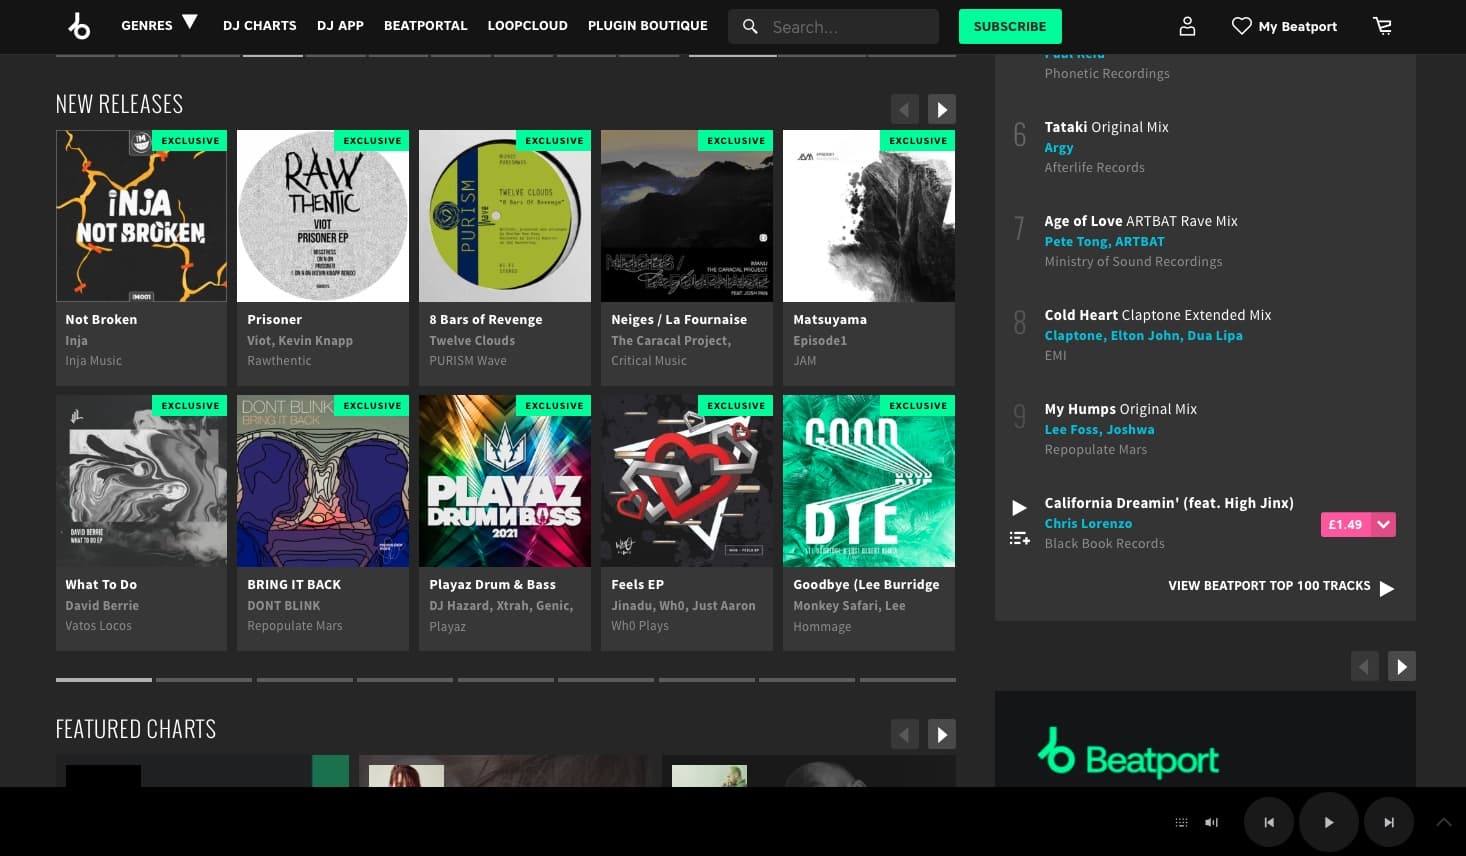Open VIEW BEATPORT TOP 100 TRACKS link

click(1269, 586)
